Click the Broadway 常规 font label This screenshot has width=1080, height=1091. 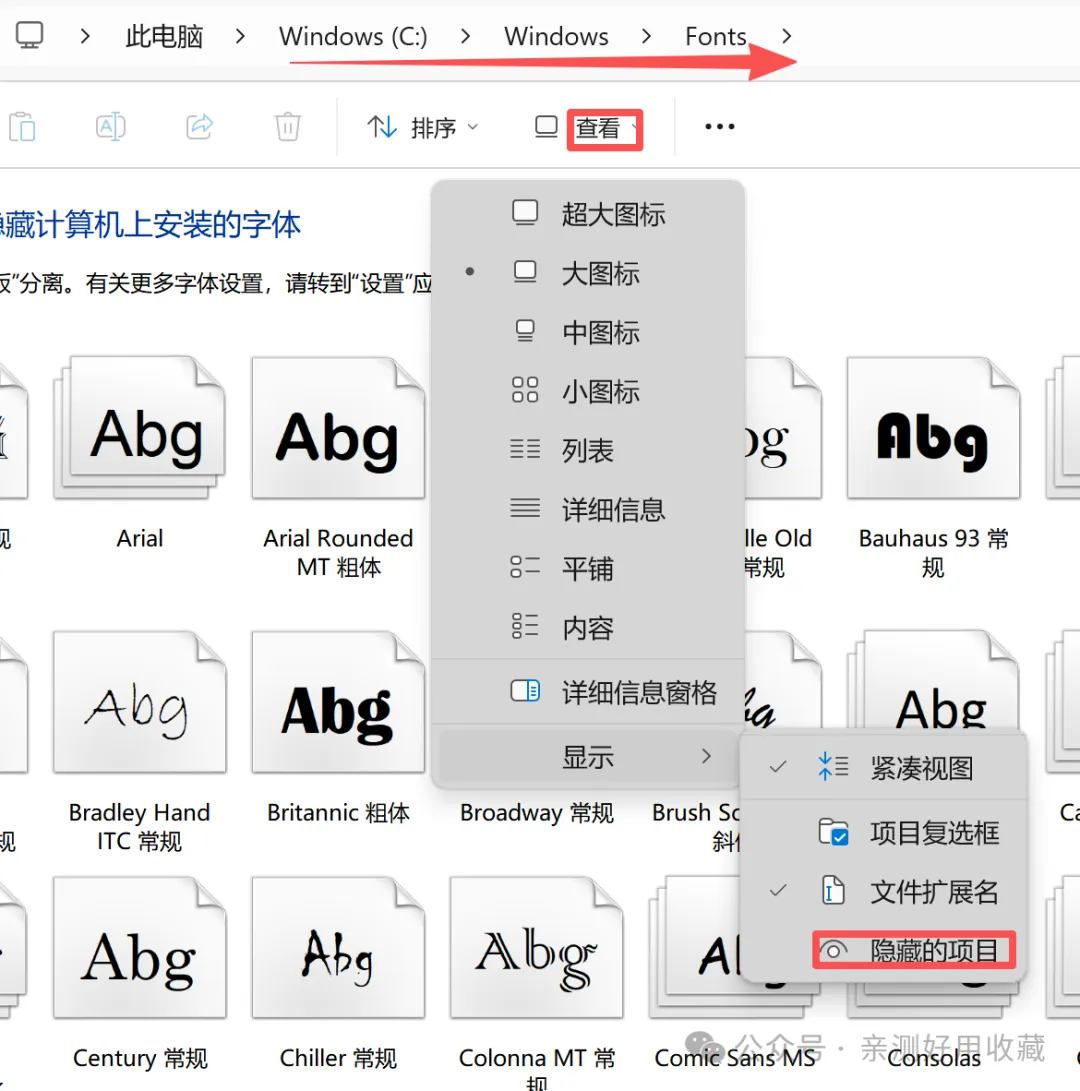coord(537,813)
